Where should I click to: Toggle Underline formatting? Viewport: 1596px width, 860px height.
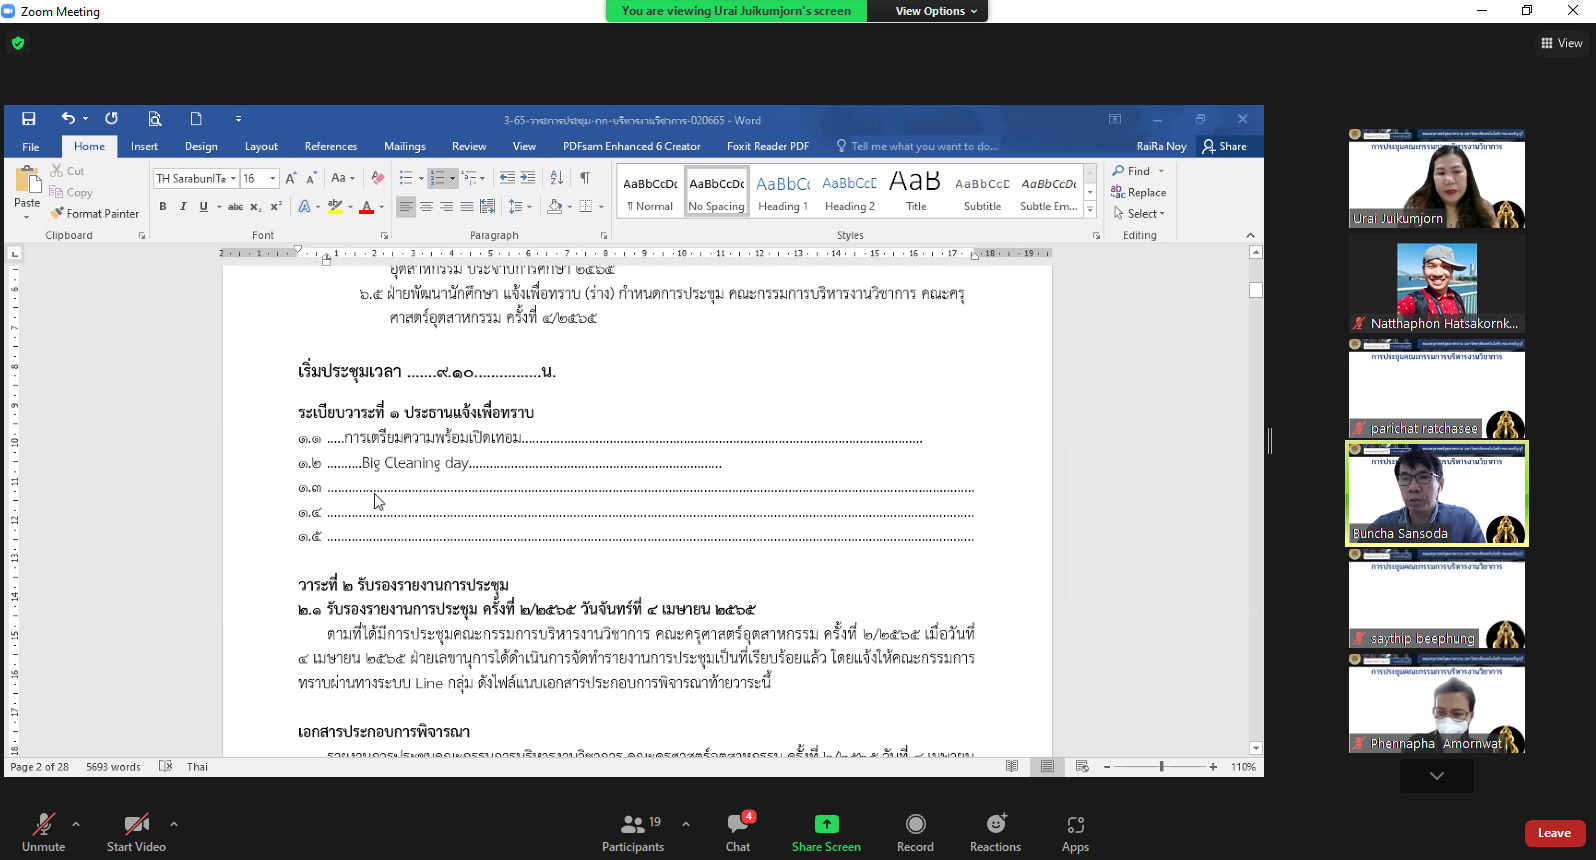[204, 207]
